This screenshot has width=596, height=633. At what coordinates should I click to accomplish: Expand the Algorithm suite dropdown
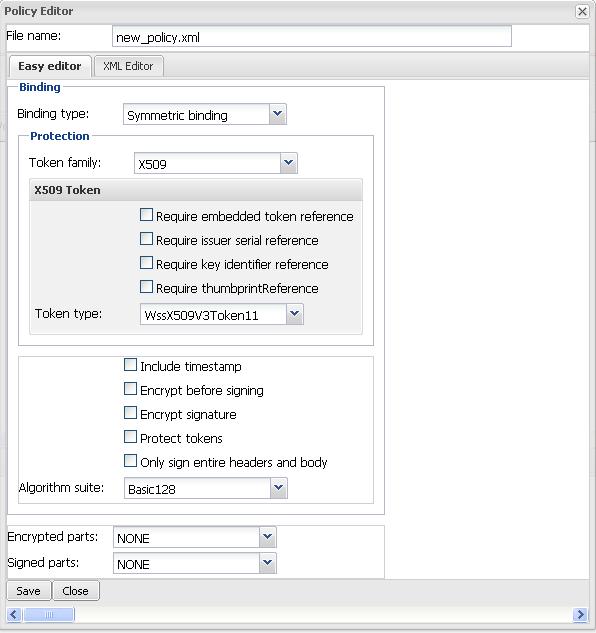278,488
